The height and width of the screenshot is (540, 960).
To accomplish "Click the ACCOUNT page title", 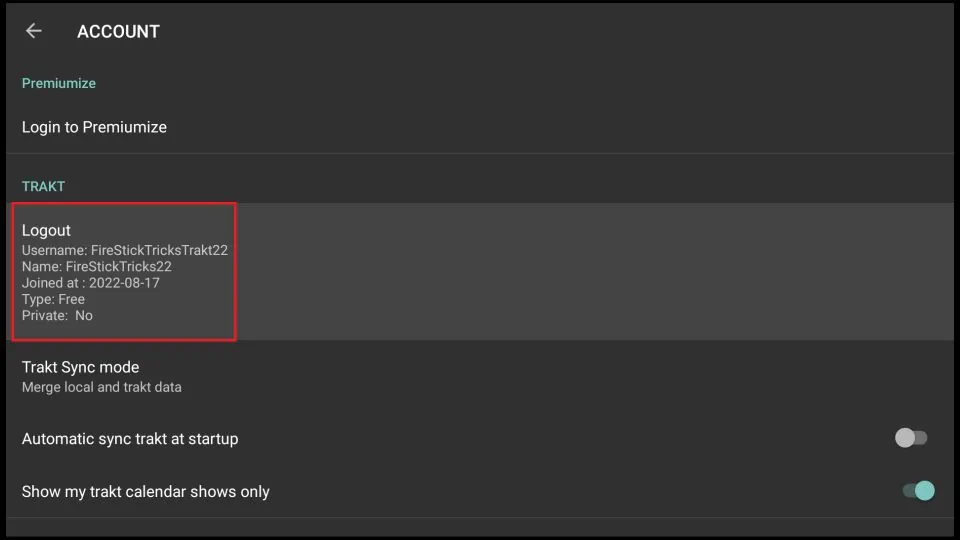I will click(x=118, y=32).
